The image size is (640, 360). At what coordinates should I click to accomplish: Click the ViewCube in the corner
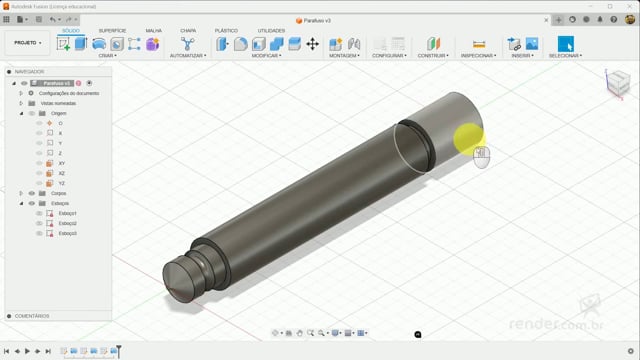pos(618,83)
